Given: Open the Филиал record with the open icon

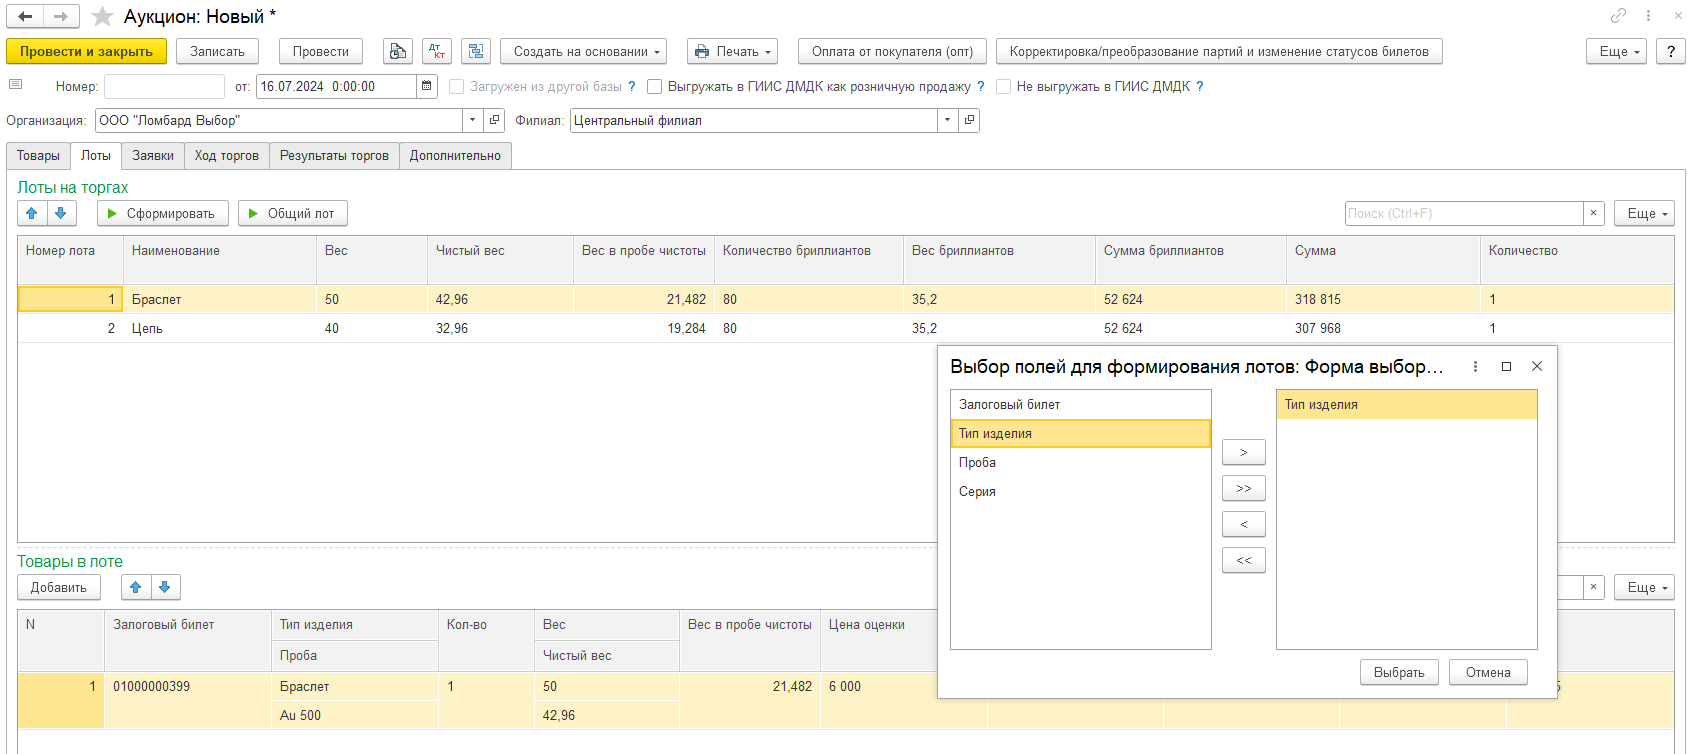Looking at the screenshot, I should (969, 120).
